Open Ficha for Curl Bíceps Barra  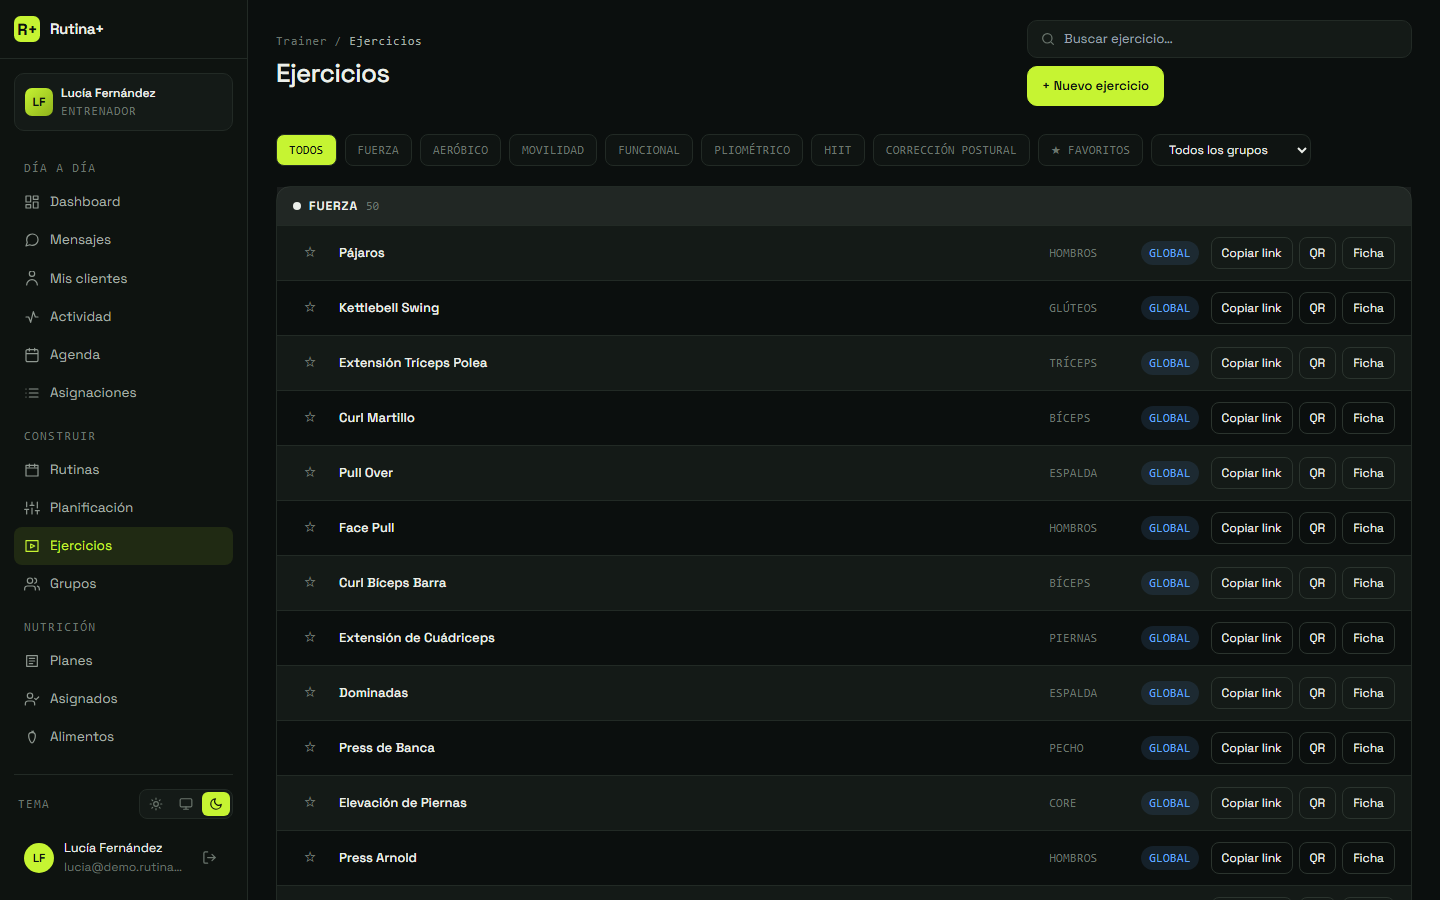[x=1368, y=583]
